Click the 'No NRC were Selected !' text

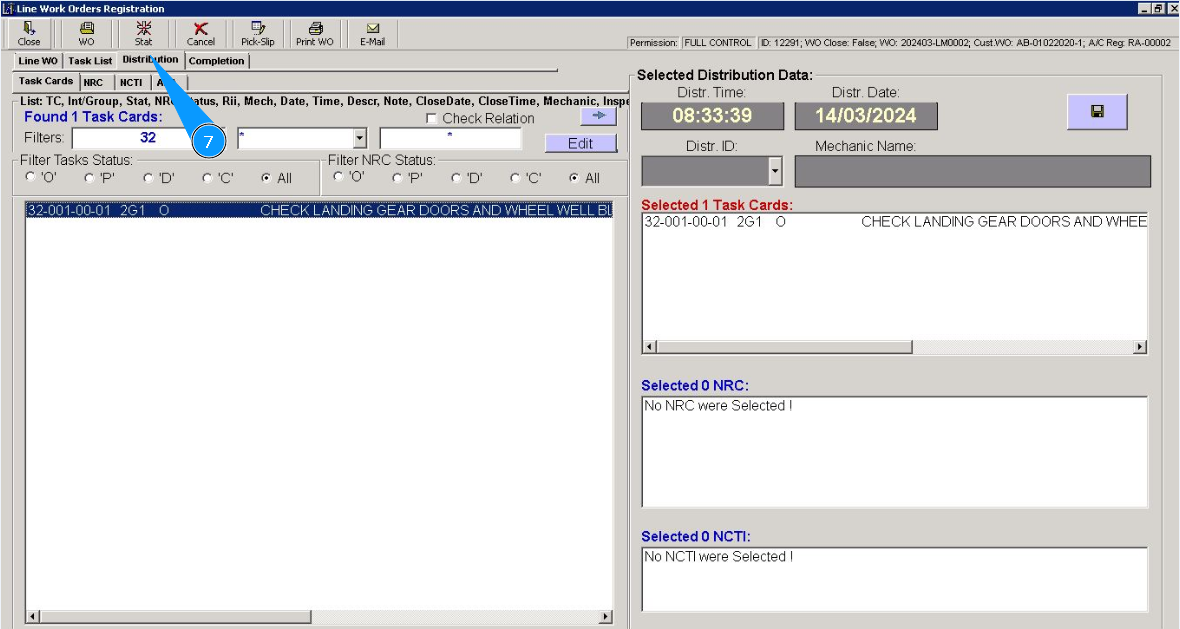click(x=718, y=406)
